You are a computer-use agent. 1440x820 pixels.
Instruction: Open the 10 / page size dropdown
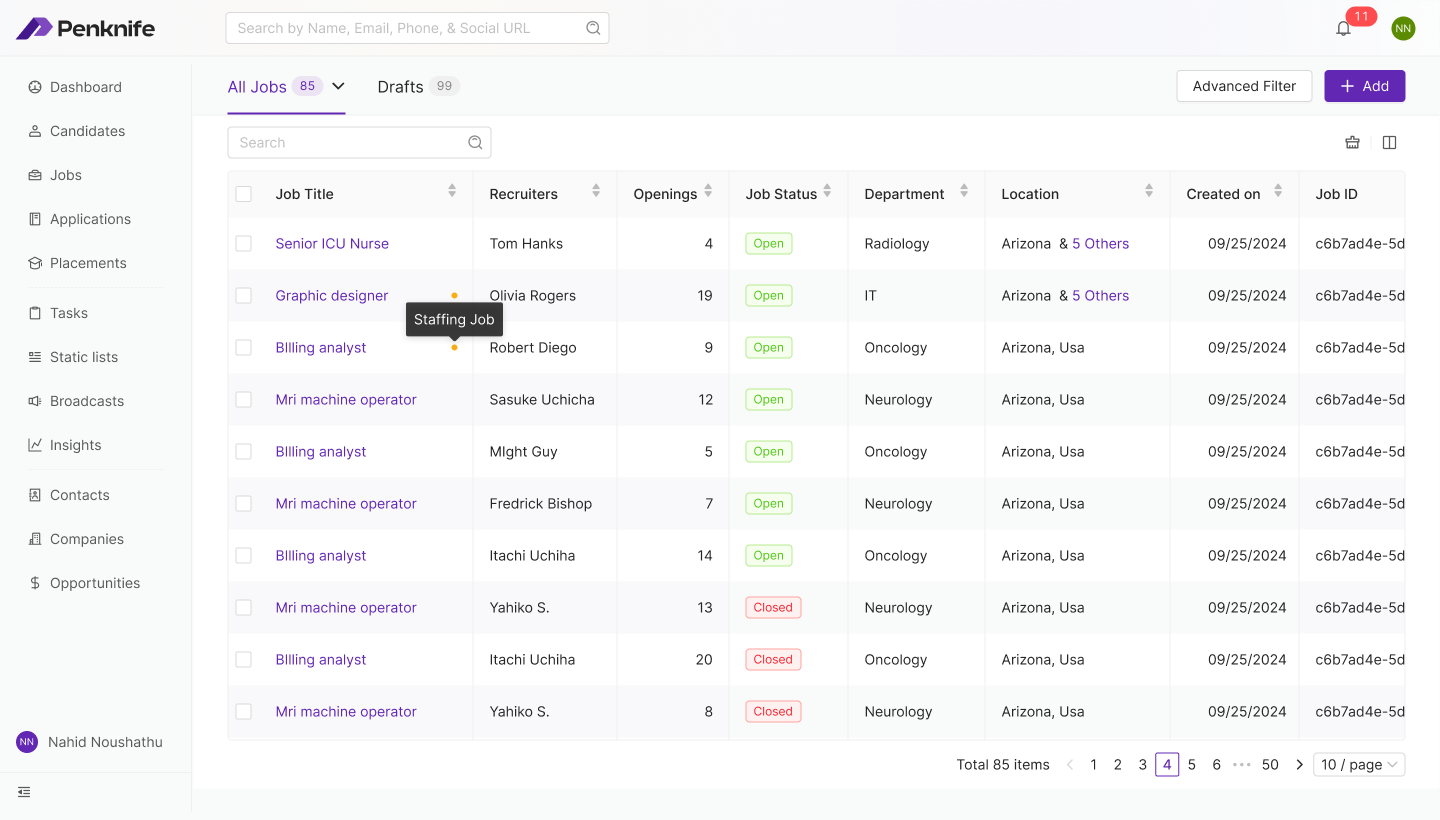point(1359,765)
